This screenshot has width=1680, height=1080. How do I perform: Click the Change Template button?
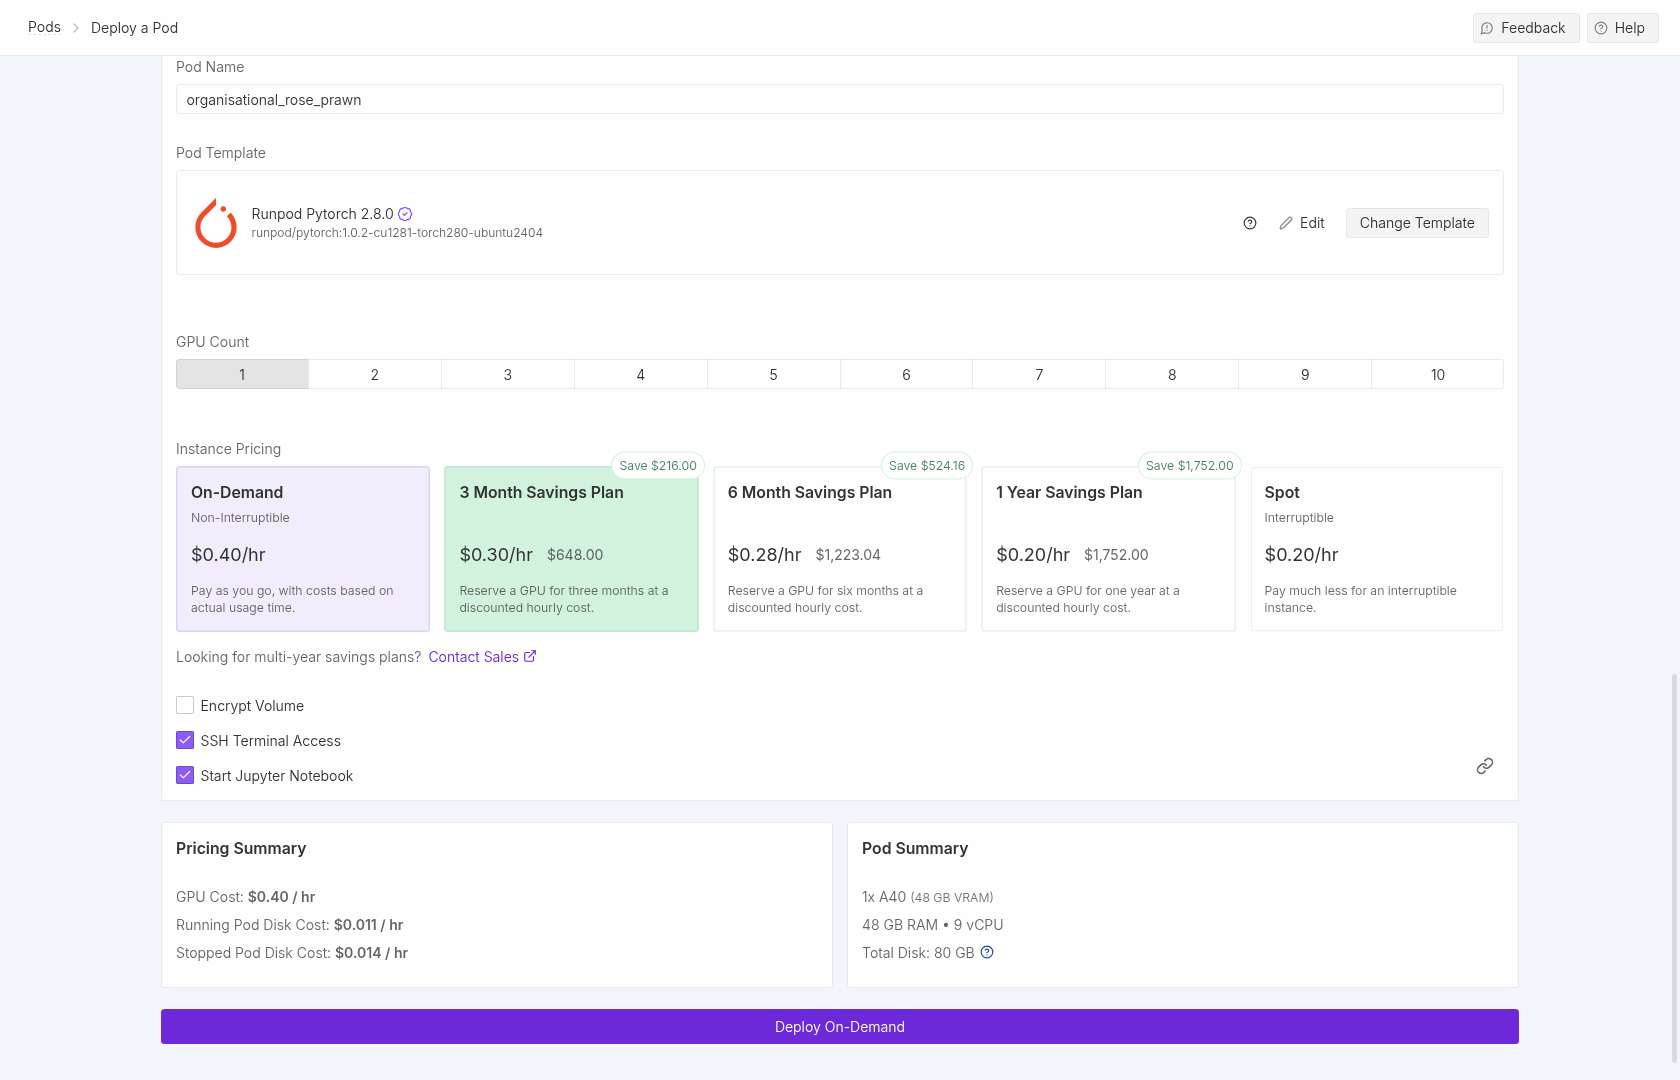1416,223
